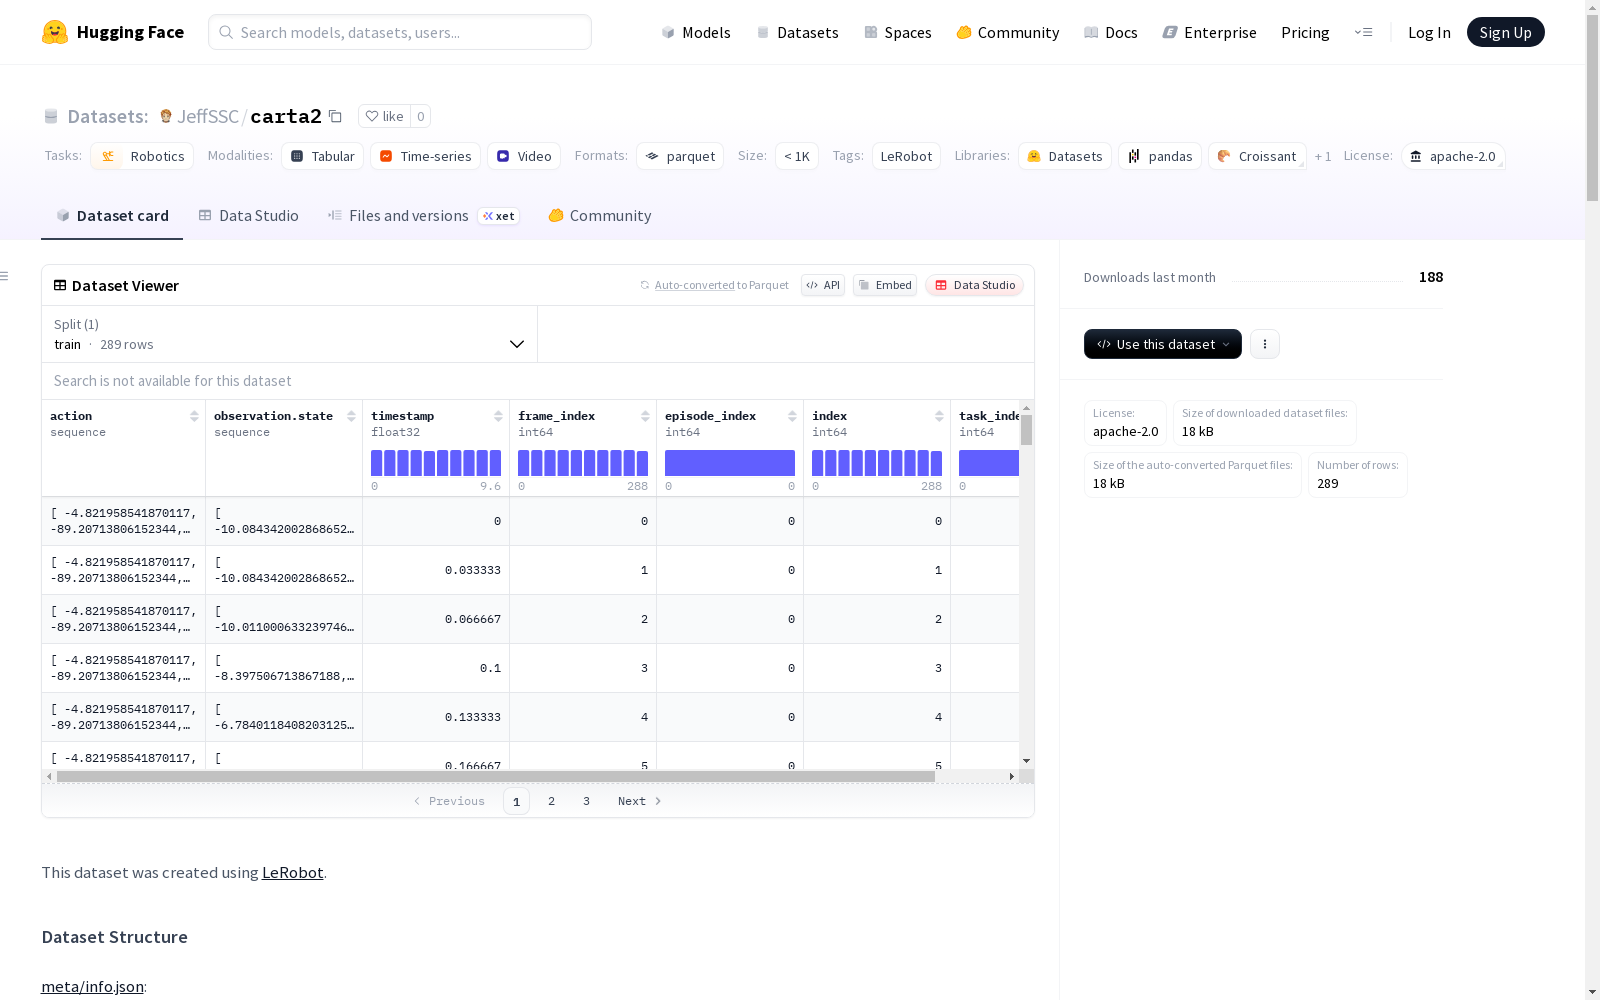Click the JeffSSC user avatar
1600x1000 pixels.
166,116
